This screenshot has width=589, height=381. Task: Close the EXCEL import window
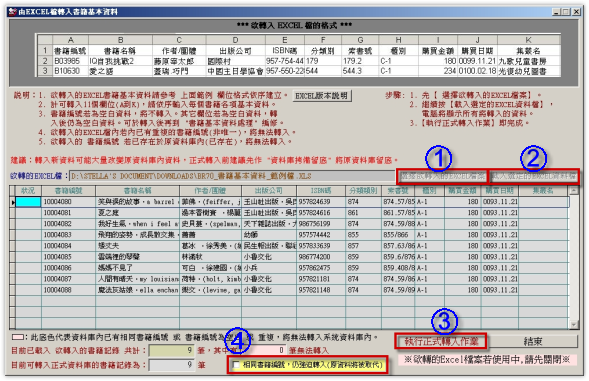[x=576, y=12]
